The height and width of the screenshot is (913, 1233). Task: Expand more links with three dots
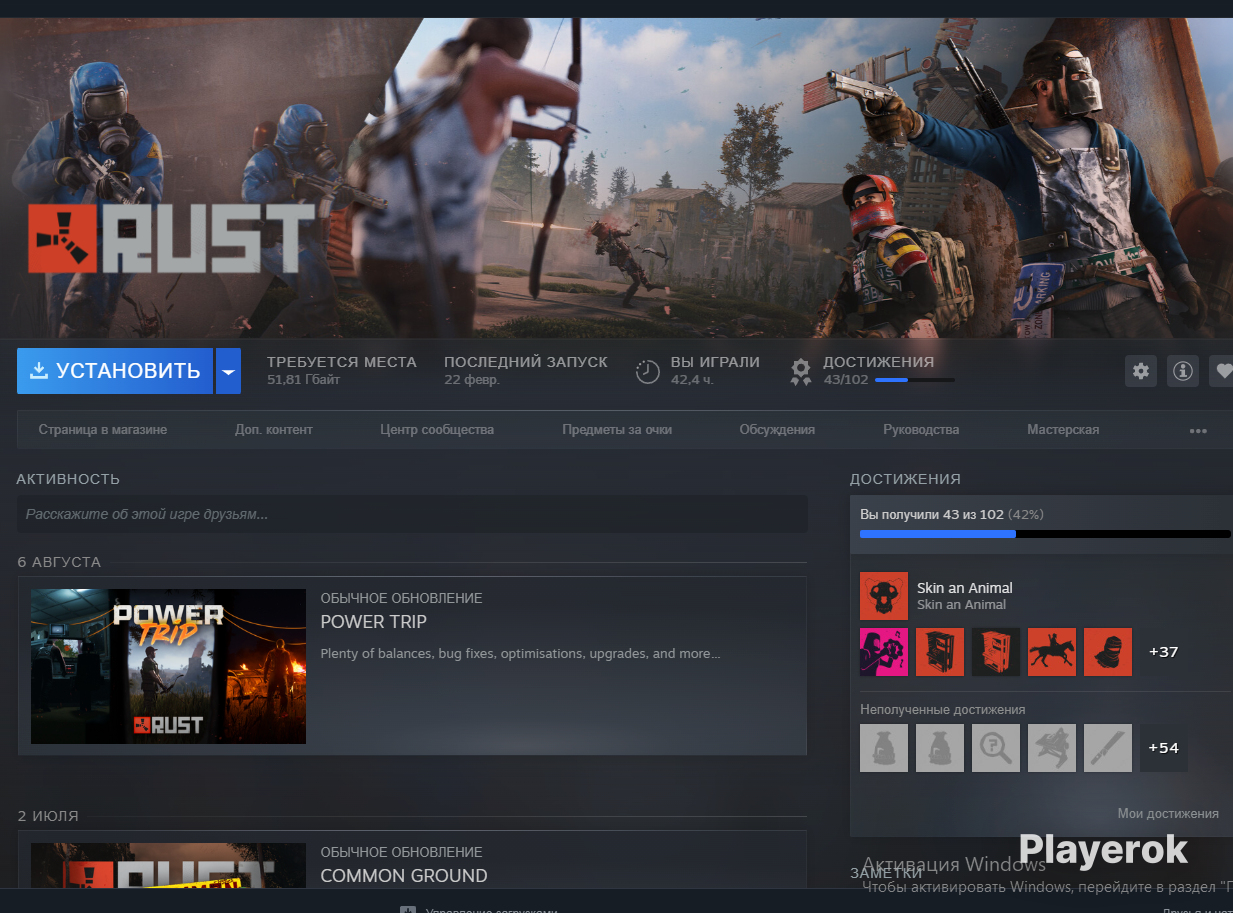point(1198,431)
